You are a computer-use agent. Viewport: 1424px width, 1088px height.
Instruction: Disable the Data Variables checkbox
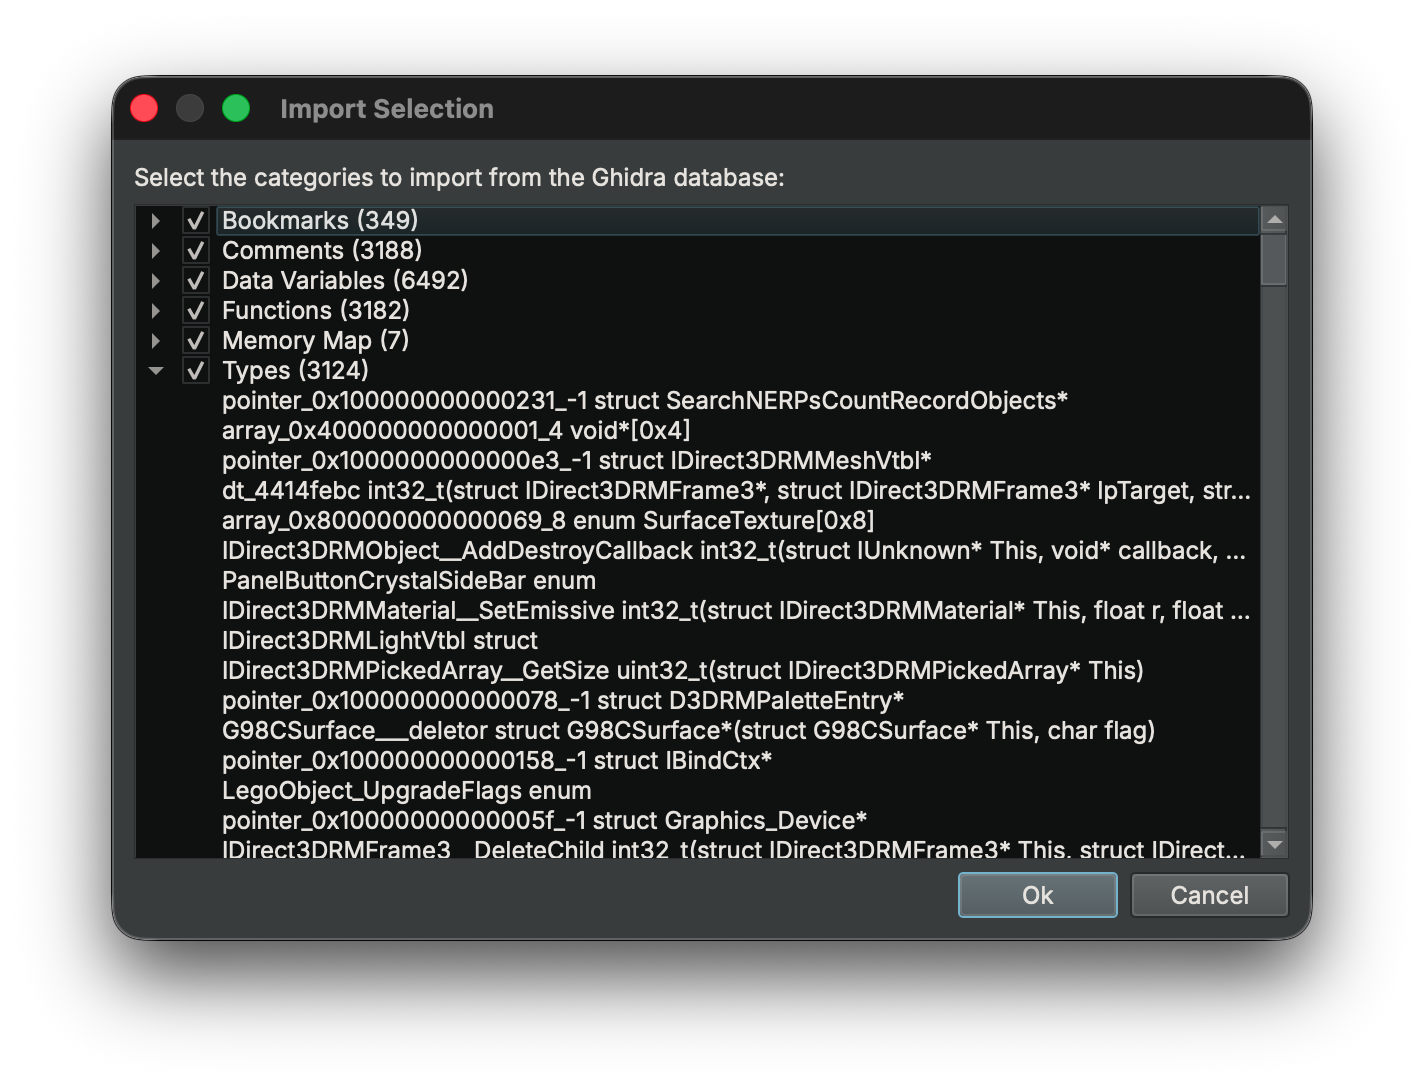[196, 281]
